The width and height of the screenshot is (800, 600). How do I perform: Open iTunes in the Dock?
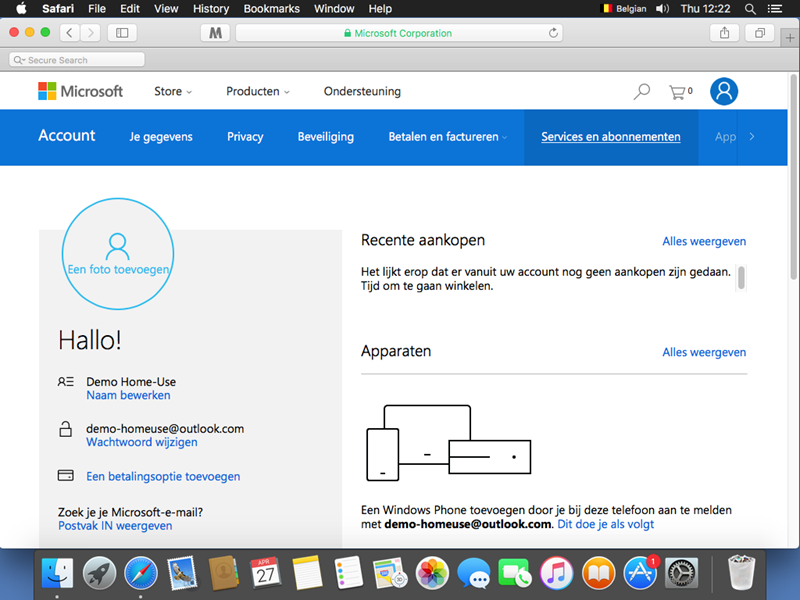[x=557, y=572]
